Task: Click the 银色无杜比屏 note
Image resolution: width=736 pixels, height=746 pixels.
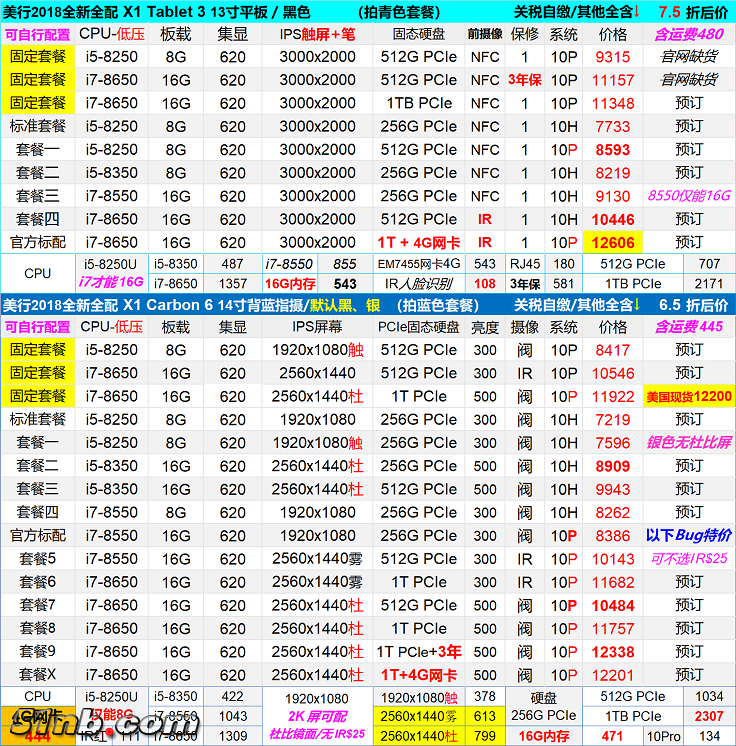Action: (688, 443)
